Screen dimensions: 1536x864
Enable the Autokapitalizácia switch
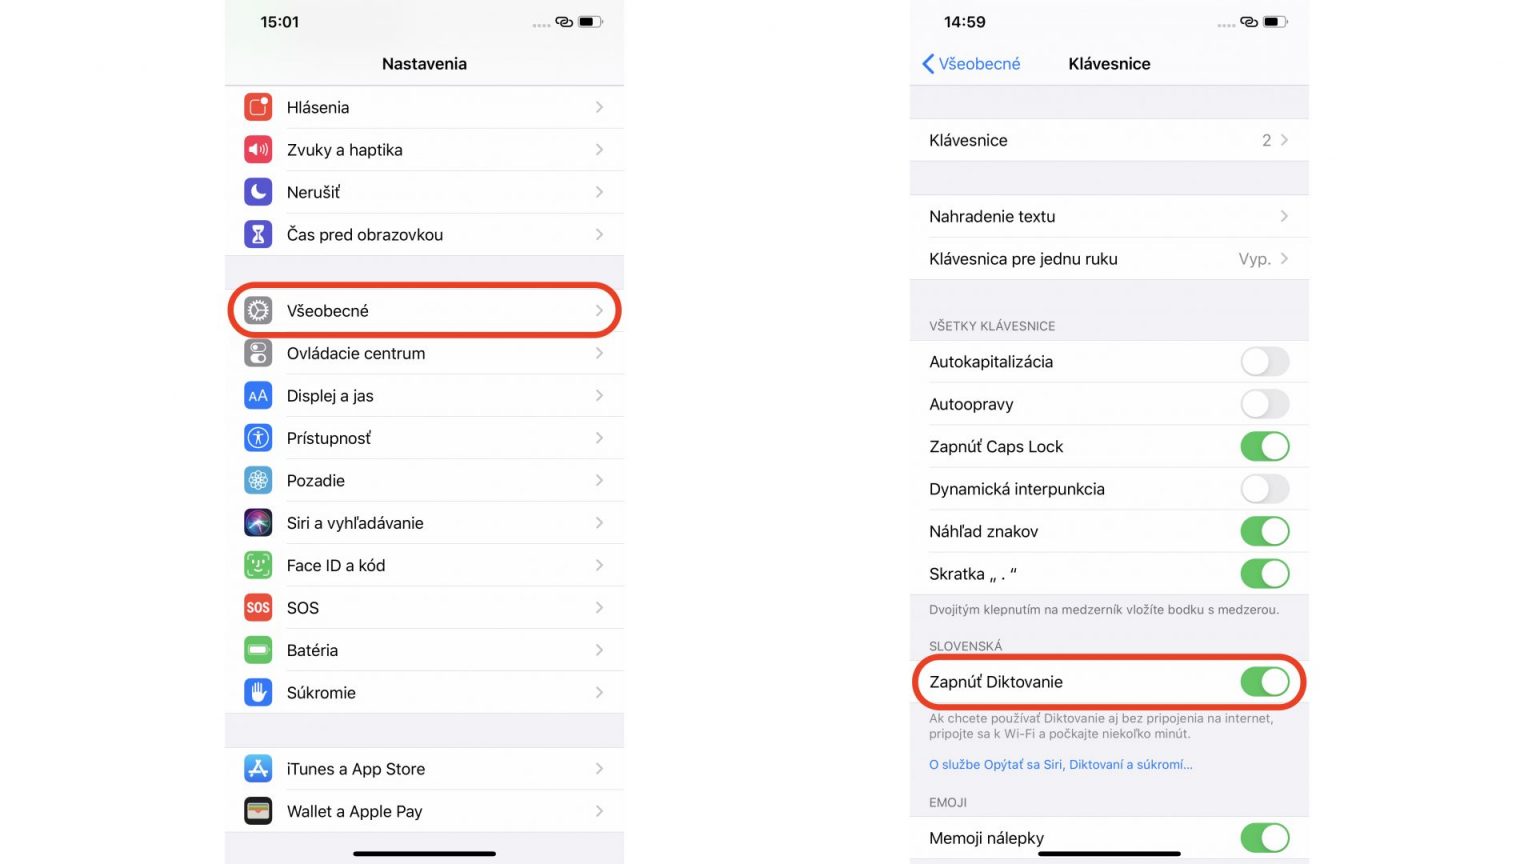(x=1265, y=362)
